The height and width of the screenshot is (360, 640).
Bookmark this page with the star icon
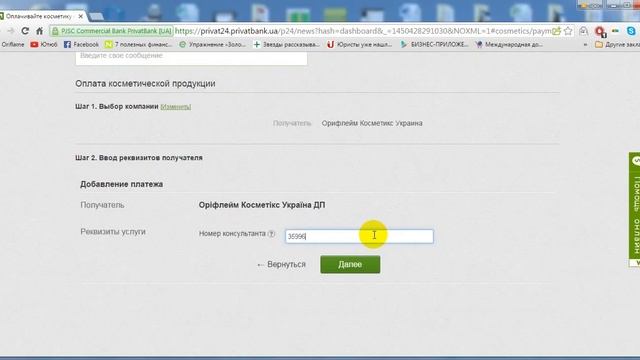(x=568, y=31)
